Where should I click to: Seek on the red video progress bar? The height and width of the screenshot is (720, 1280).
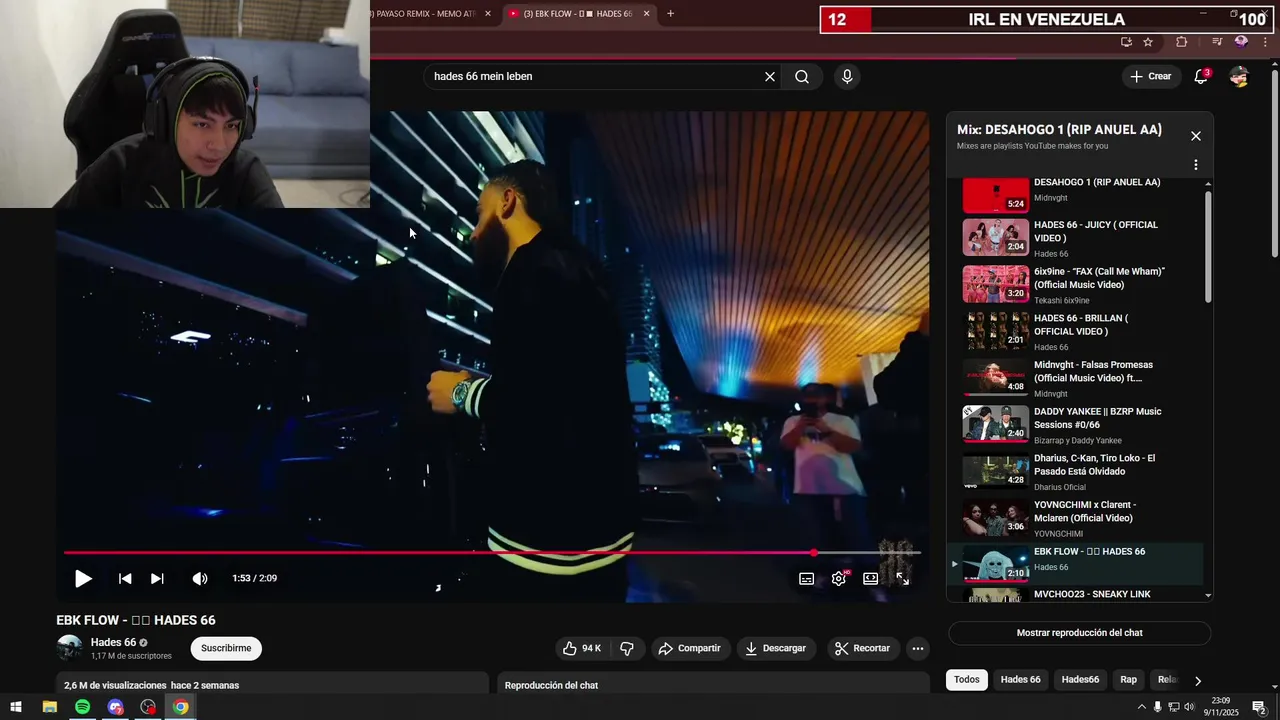492,552
